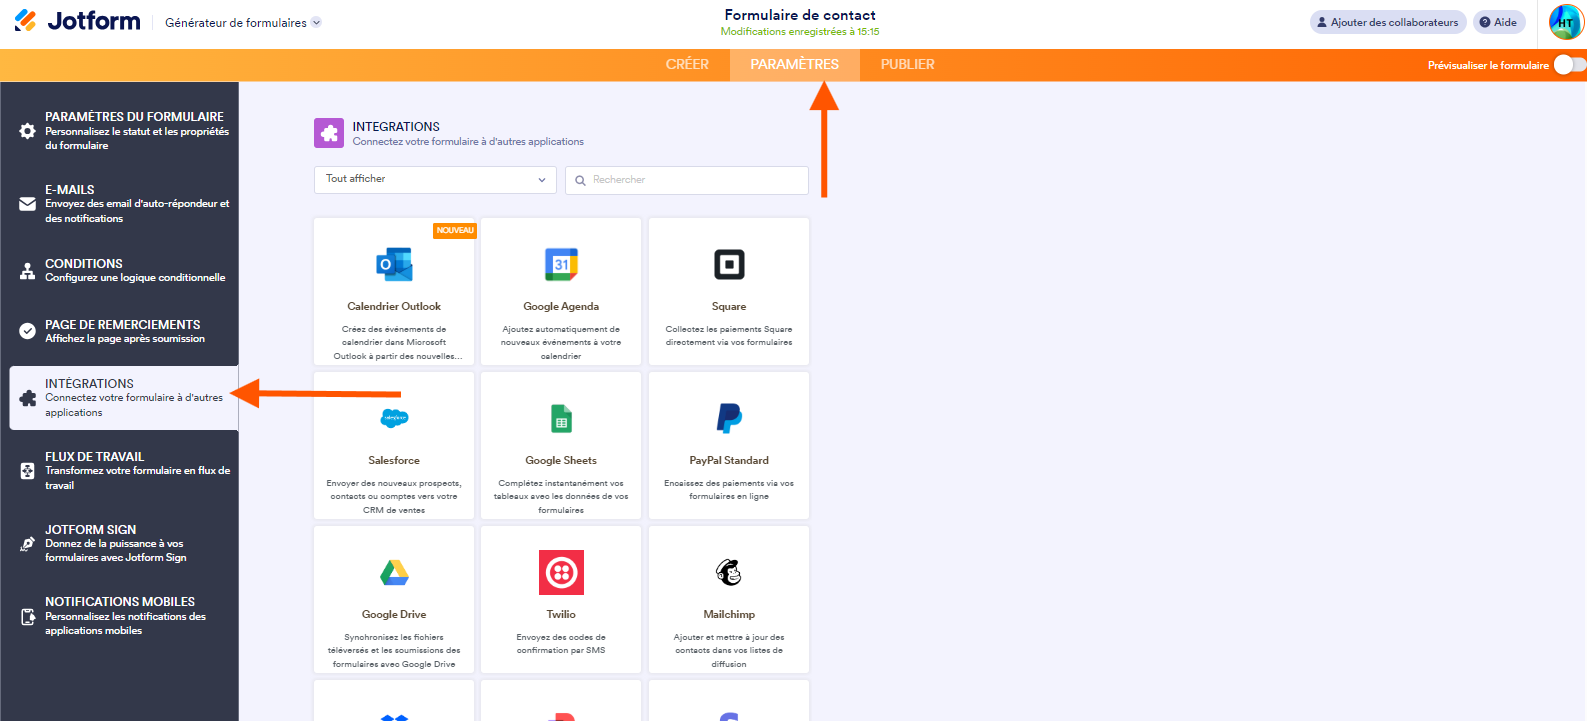Viewport: 1587px width, 721px height.
Task: Open the Salesforce integration icon
Action: click(394, 418)
